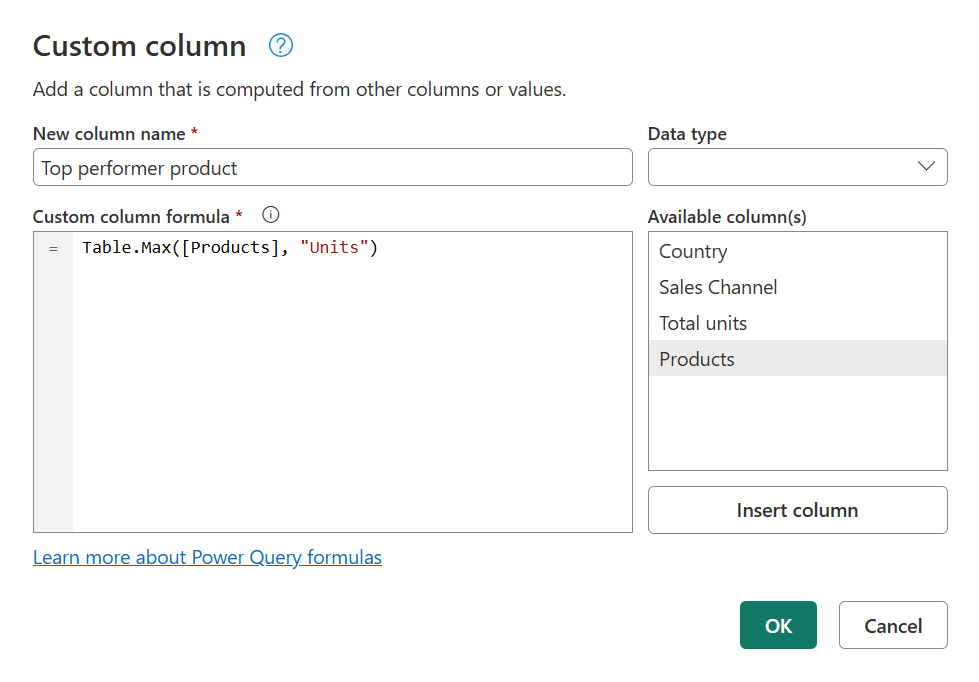The width and height of the screenshot is (979, 682).
Task: Click the required asterisk on column name
Action: click(x=195, y=131)
